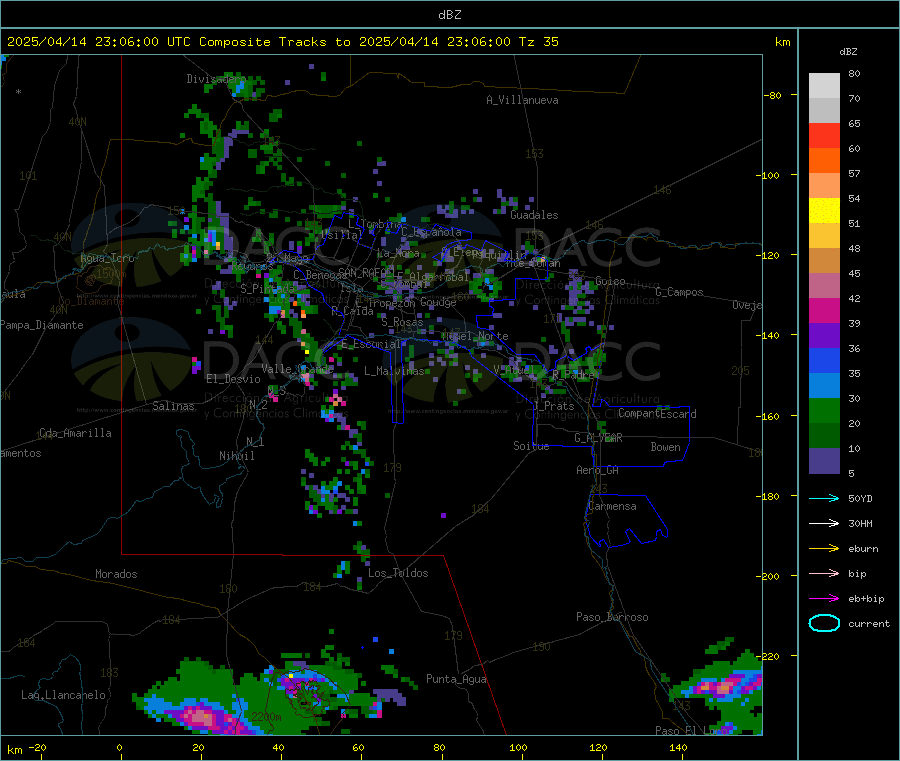
Task: Pick the light blue 30-35 dBZ swatch
Action: point(824,386)
